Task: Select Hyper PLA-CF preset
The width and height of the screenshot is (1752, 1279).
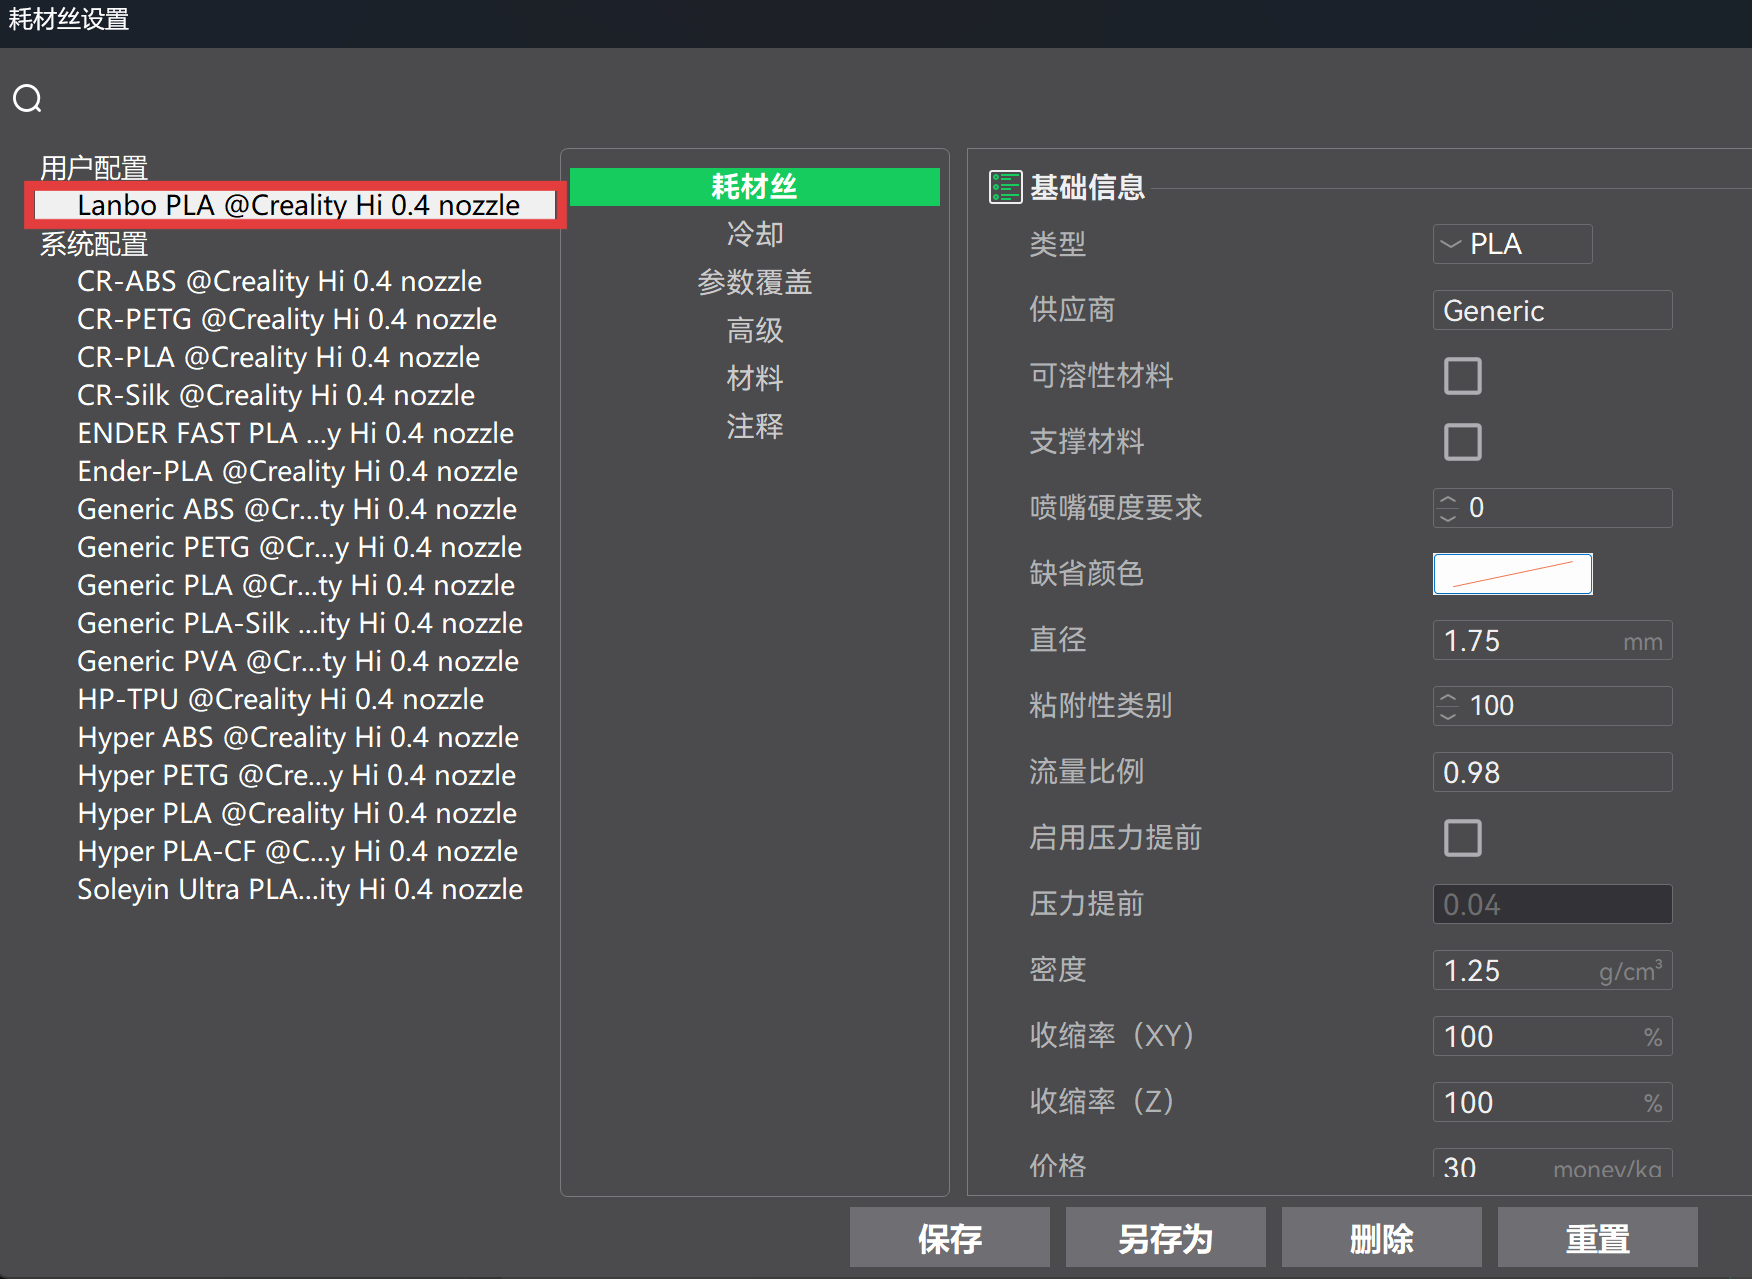Action: pyautogui.click(x=298, y=852)
